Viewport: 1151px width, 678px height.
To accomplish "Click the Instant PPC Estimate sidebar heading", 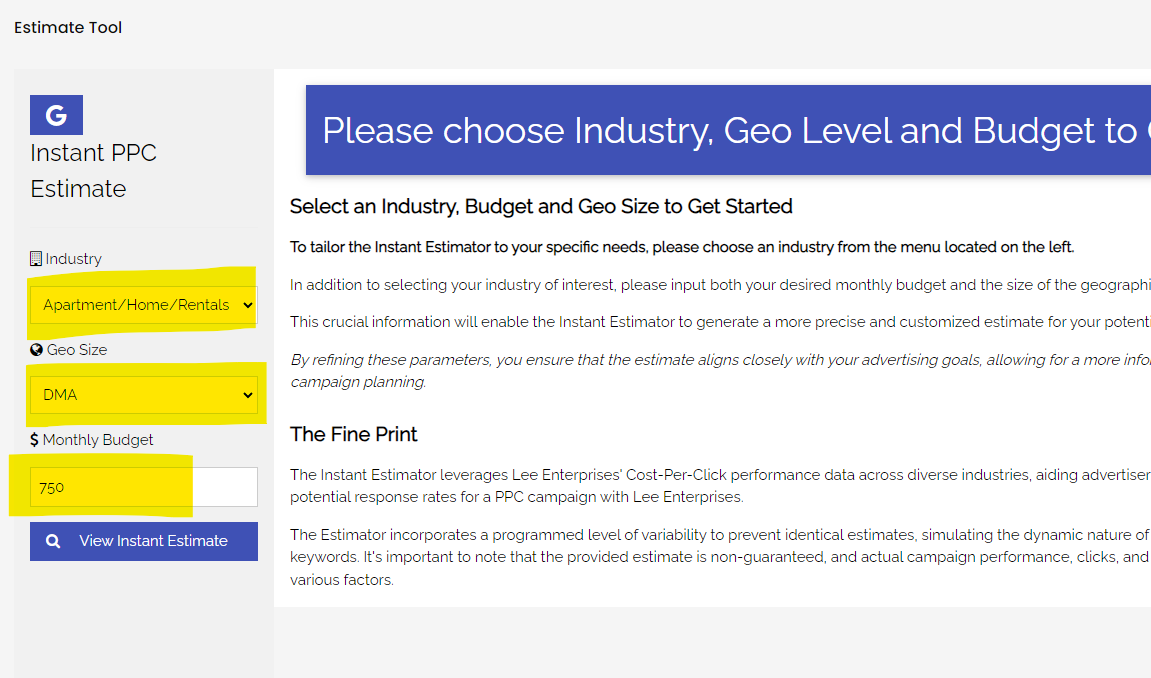I will point(93,171).
